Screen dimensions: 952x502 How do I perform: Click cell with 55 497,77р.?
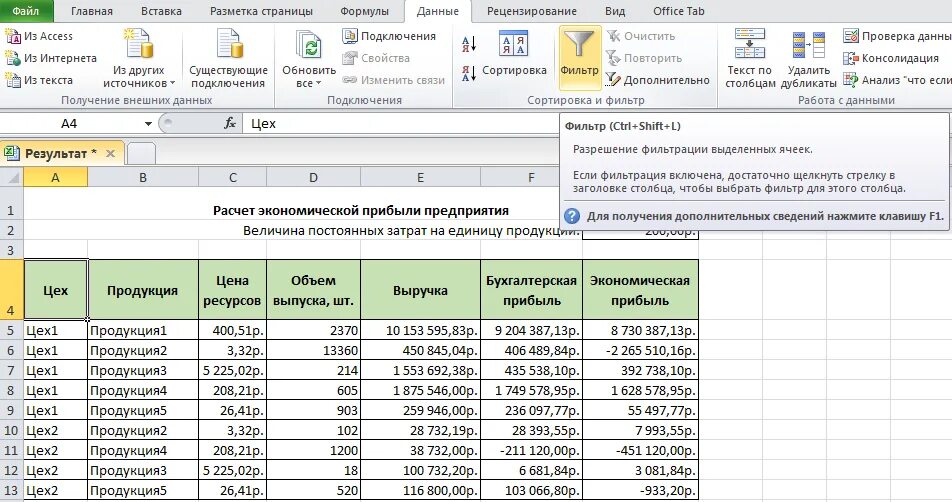click(640, 410)
